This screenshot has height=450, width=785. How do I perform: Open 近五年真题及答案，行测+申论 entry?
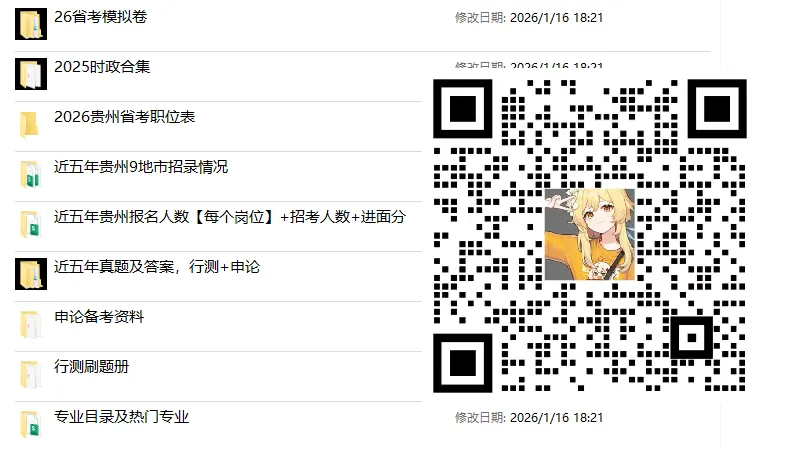(x=157, y=267)
